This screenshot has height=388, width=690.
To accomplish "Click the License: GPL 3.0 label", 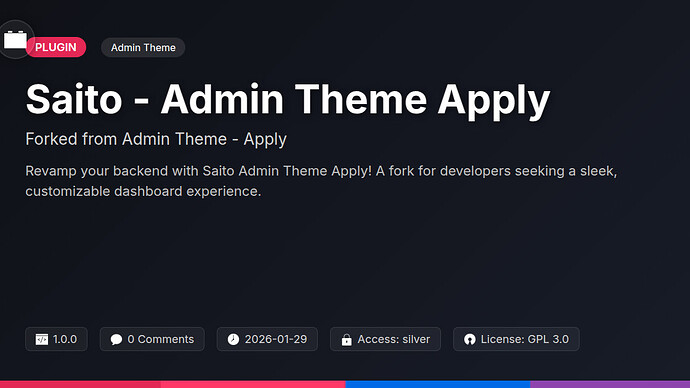I will pos(525,339).
